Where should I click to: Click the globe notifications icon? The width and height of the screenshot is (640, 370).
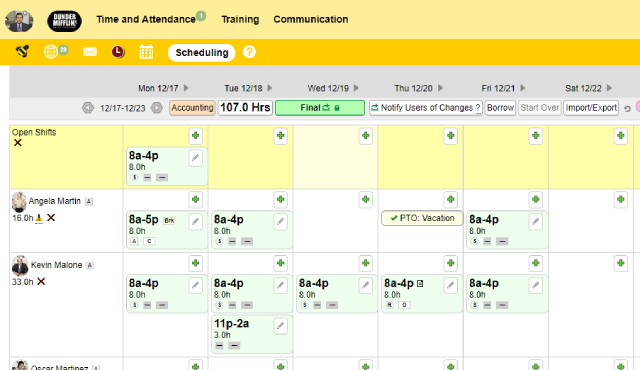pyautogui.click(x=51, y=52)
